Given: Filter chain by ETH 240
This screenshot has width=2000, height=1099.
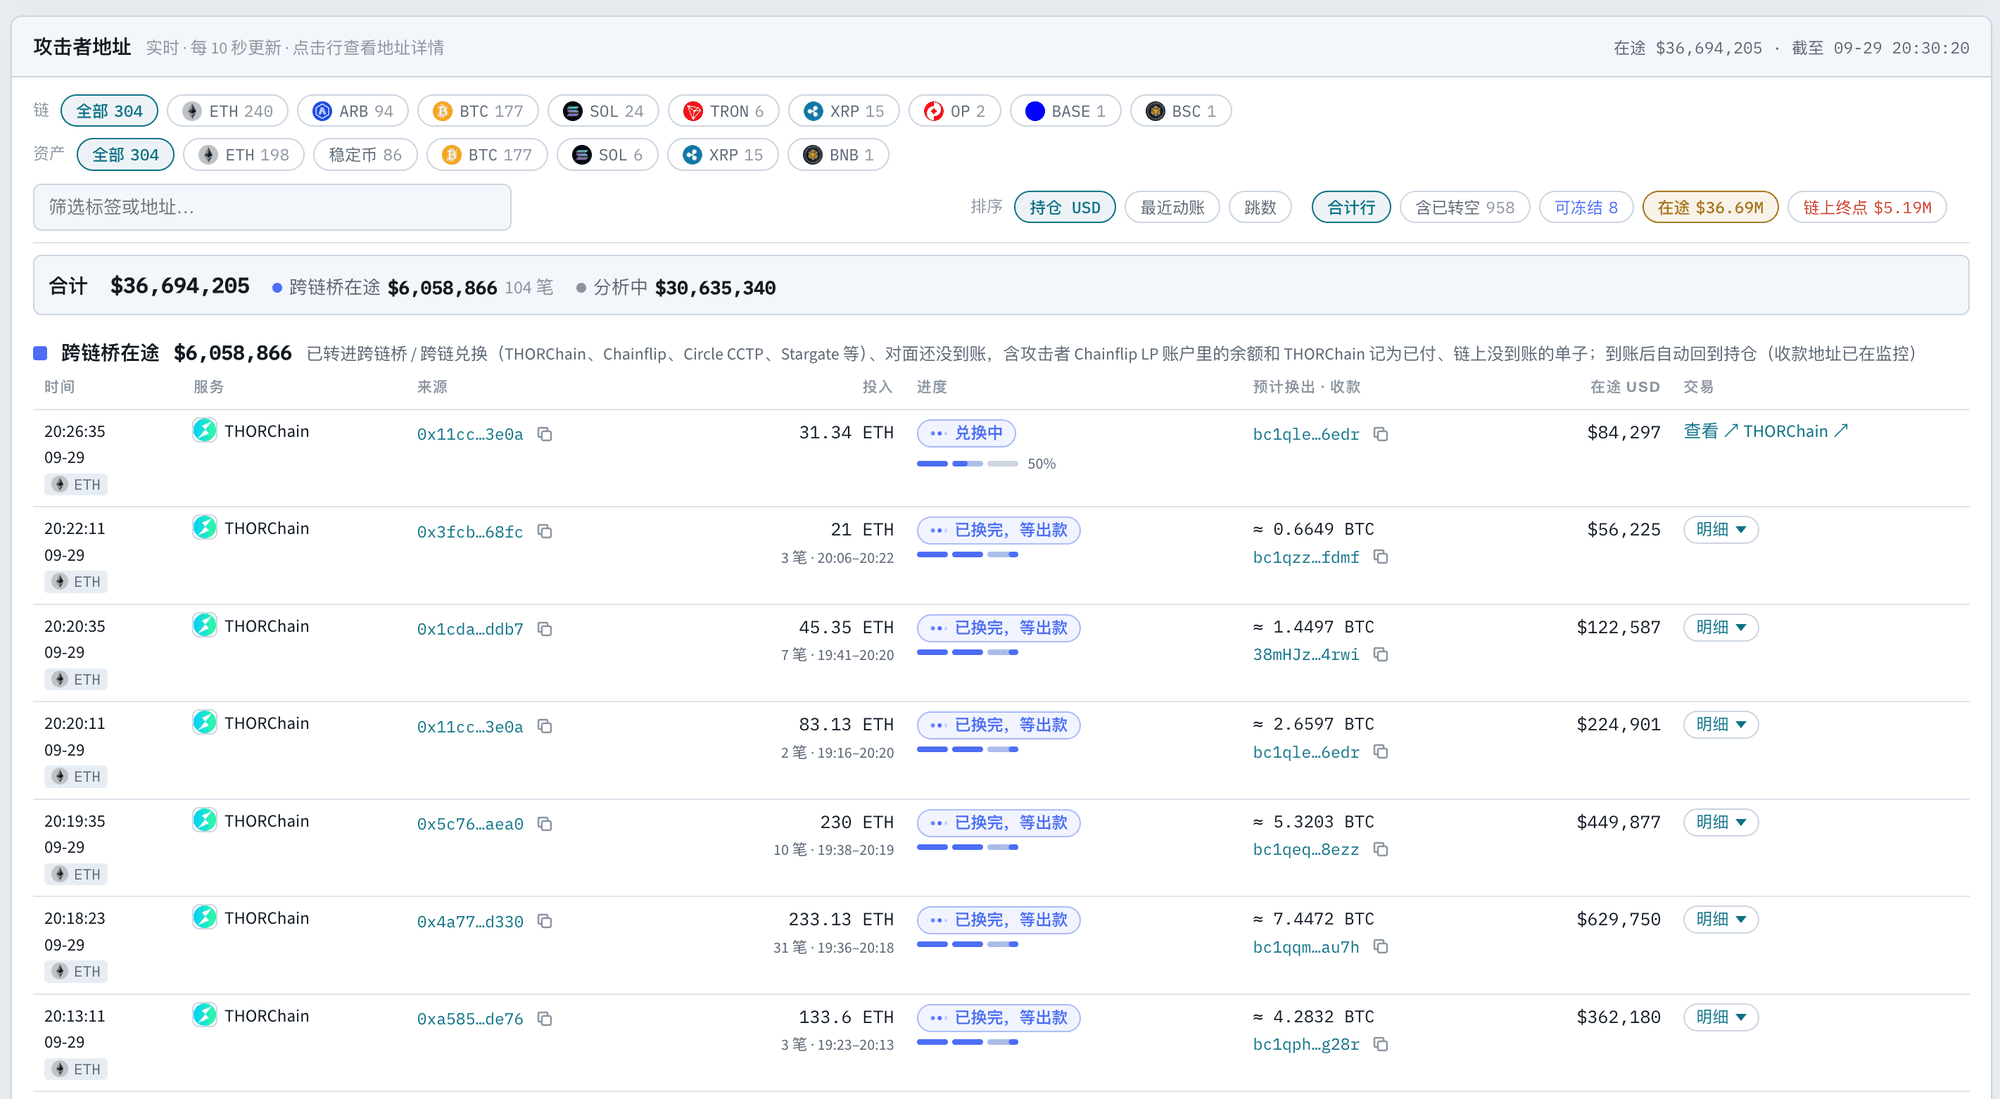Looking at the screenshot, I should click(x=228, y=111).
